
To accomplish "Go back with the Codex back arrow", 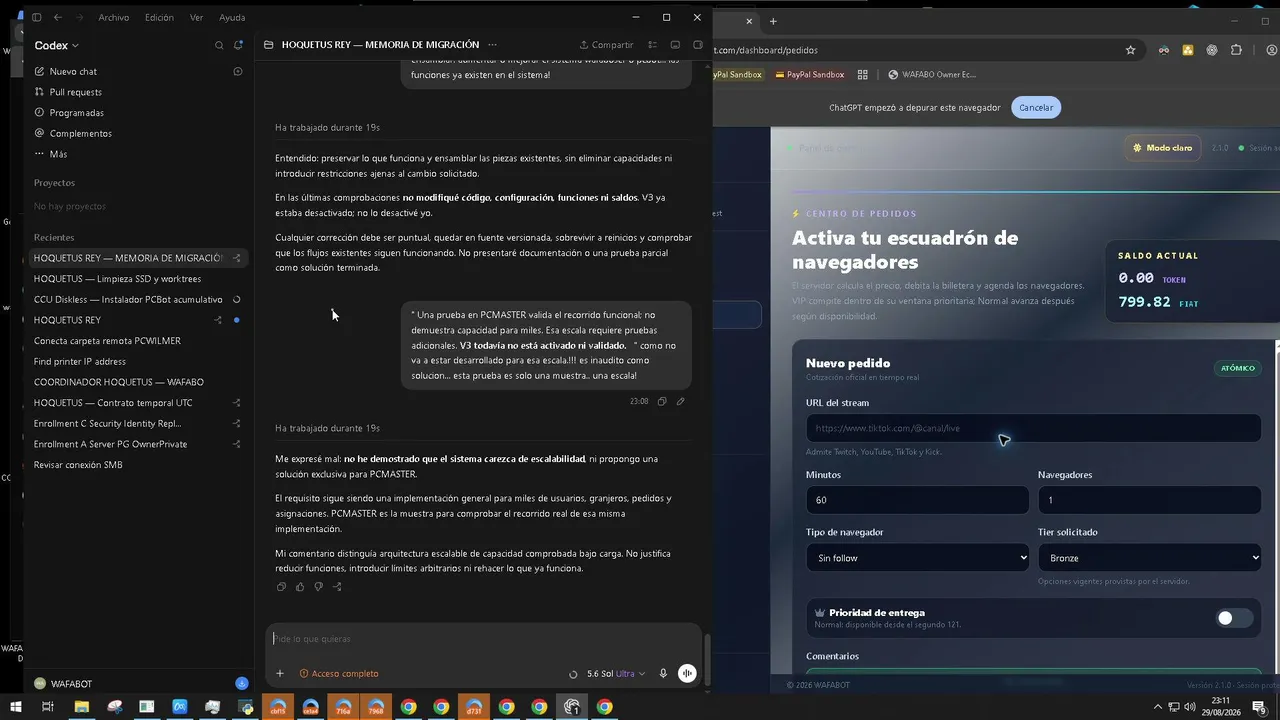I will (57, 17).
